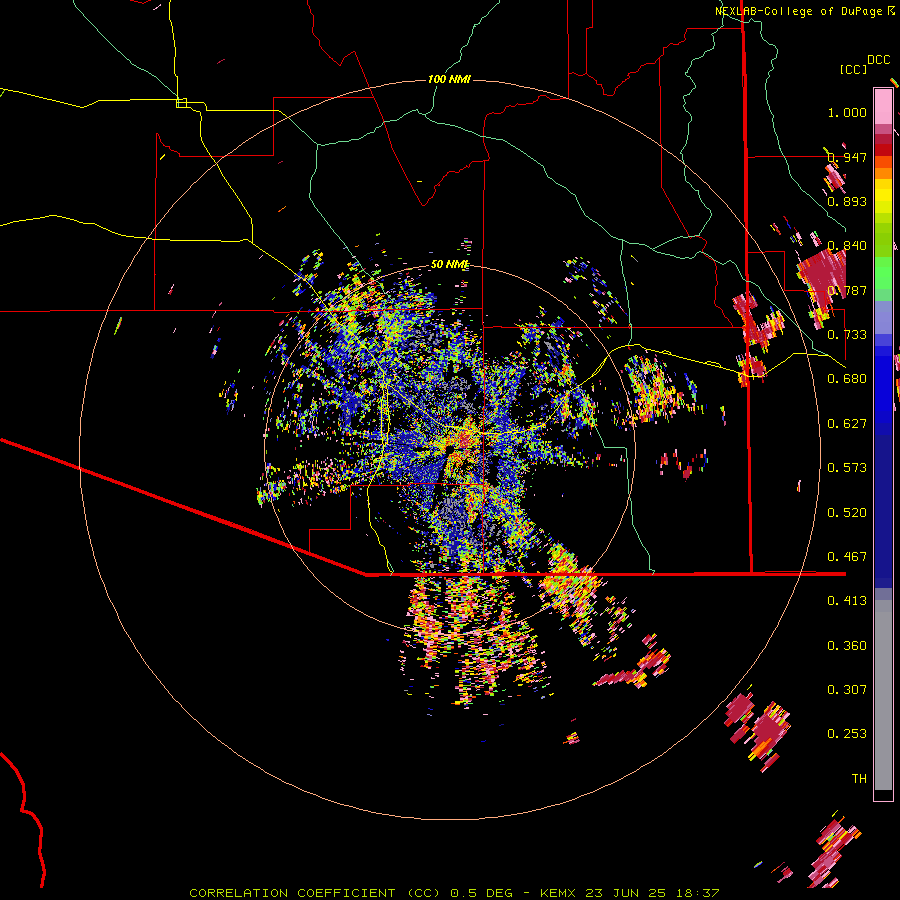
Task: Select the 0.627 scale value
Action: coord(847,424)
